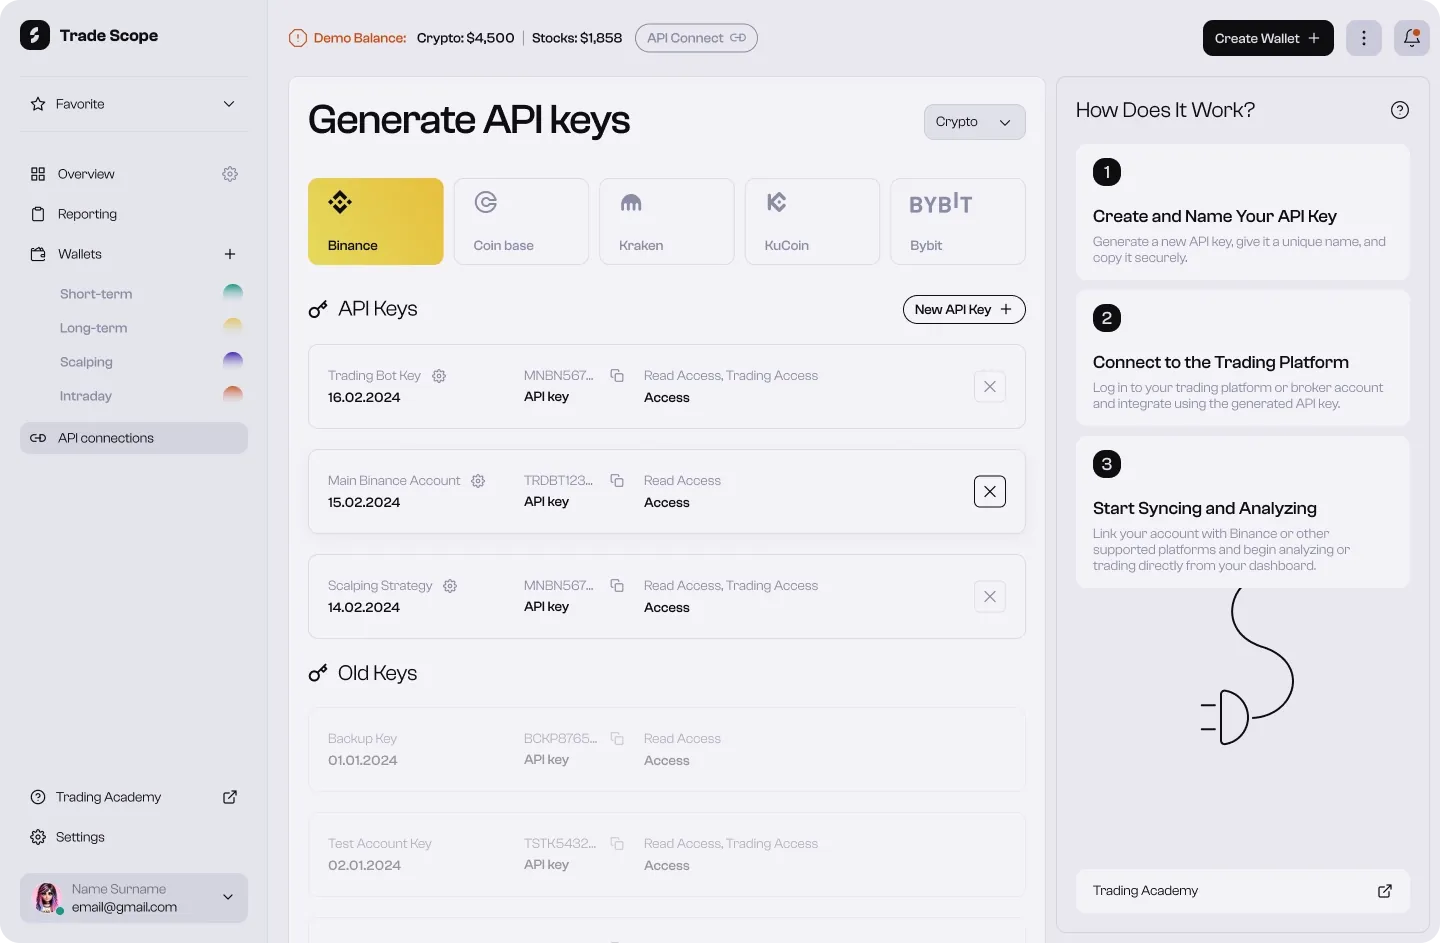Viewport: 1440px width, 943px height.
Task: Click the Create Wallet button
Action: (x=1268, y=38)
